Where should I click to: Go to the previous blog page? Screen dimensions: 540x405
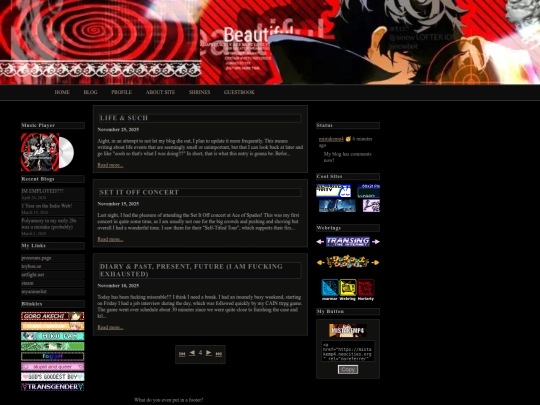(192, 353)
